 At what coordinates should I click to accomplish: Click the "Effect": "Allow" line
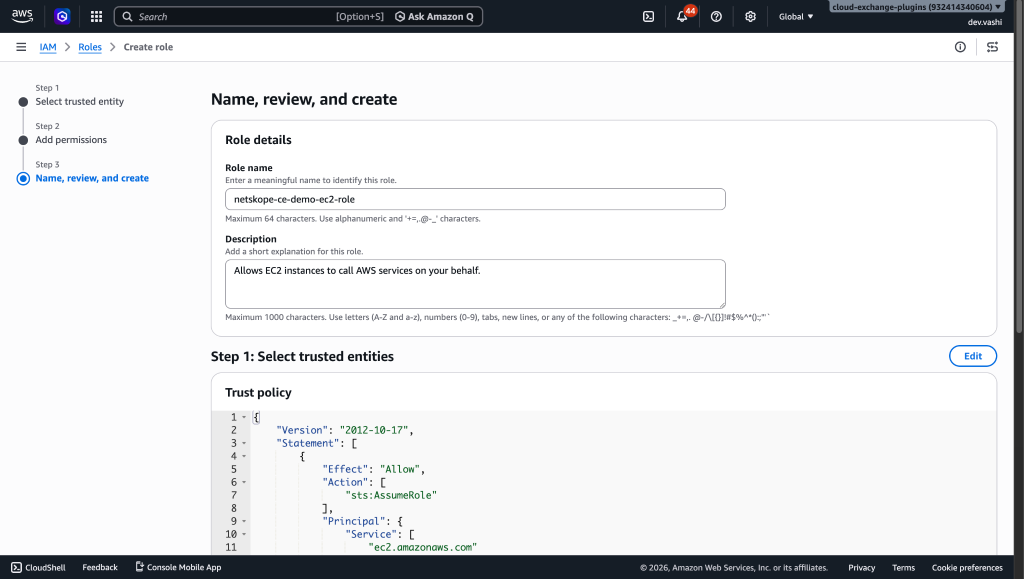point(374,469)
